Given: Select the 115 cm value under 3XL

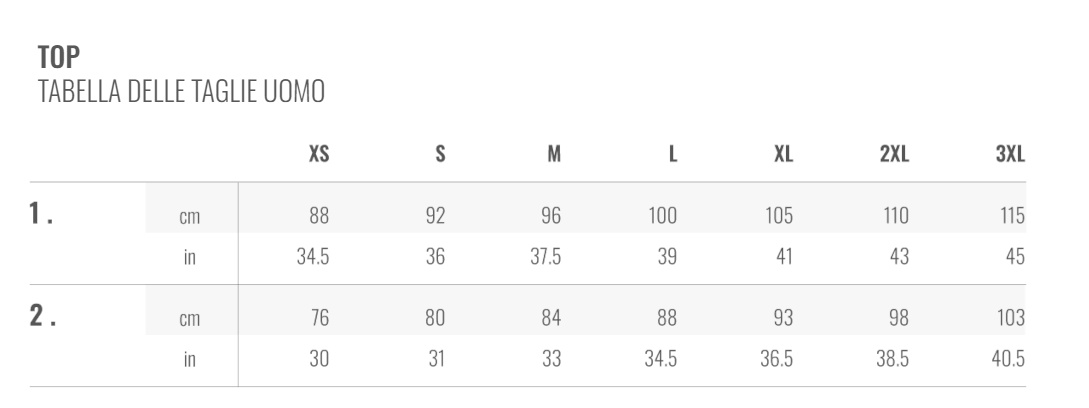Looking at the screenshot, I should click(x=1012, y=215).
